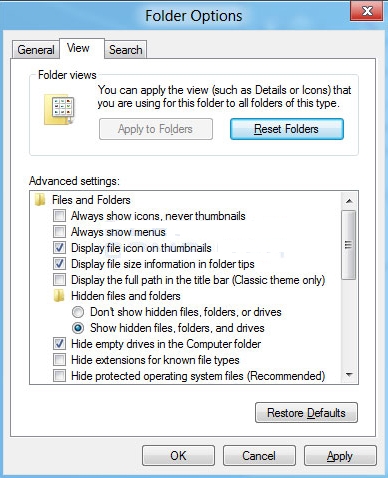
Task: Click the Advanced settings scrollbar thumb
Action: click(349, 245)
